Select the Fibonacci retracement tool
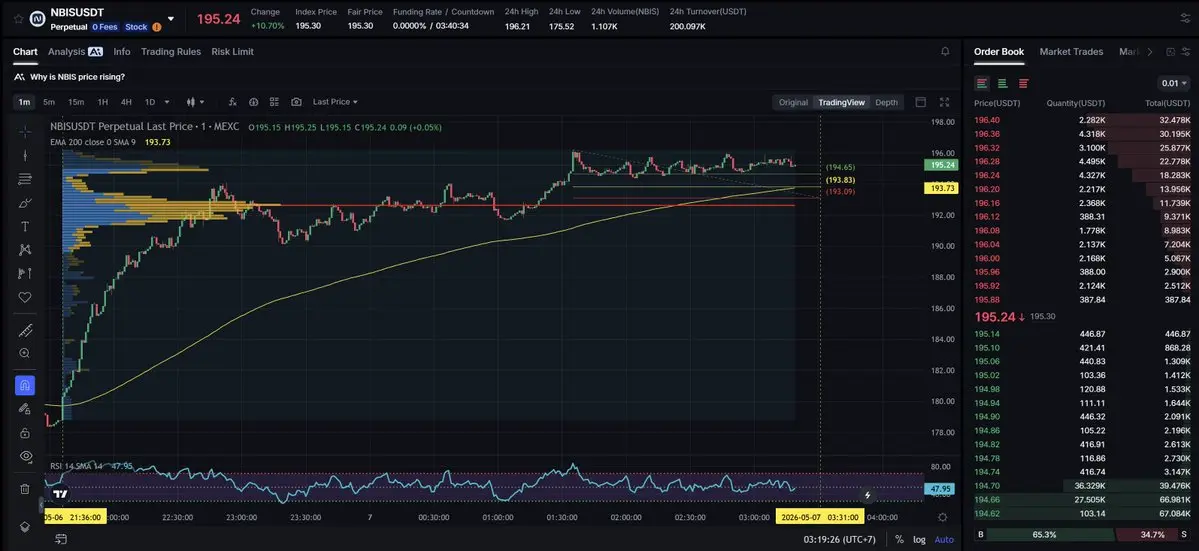The width and height of the screenshot is (1199, 551). (x=24, y=179)
